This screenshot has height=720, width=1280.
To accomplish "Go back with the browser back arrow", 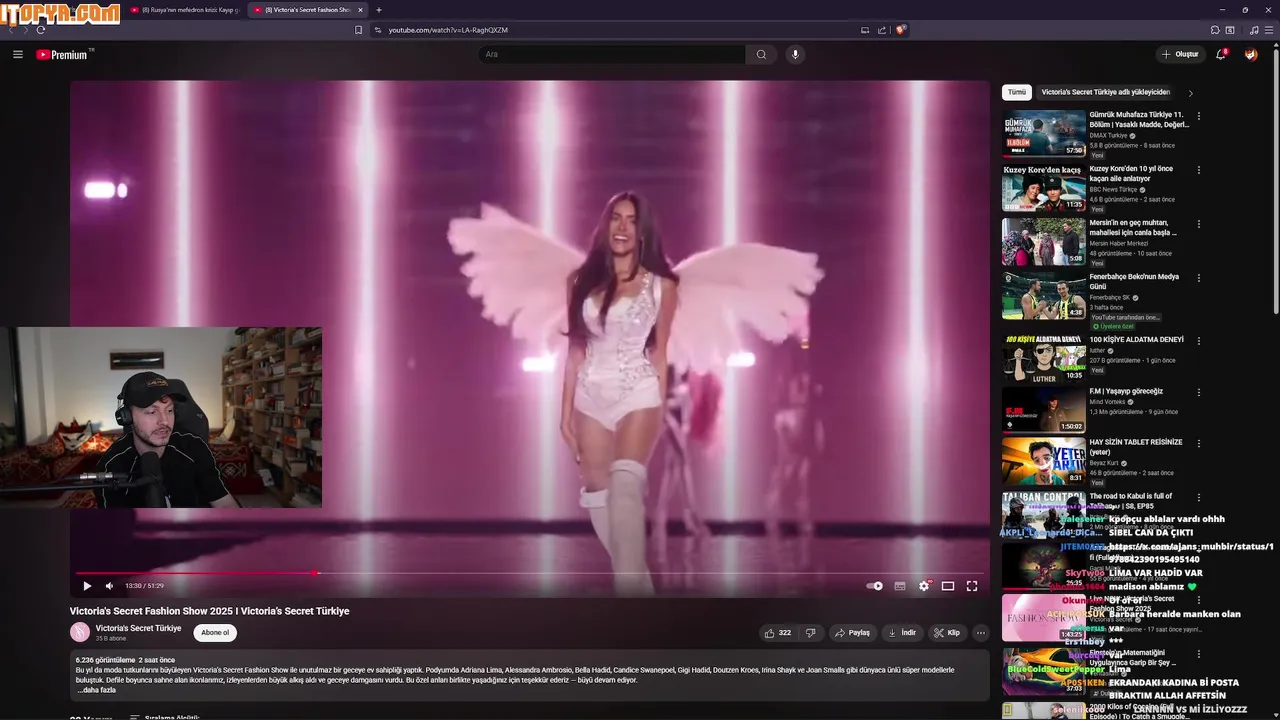I will pos(13,30).
